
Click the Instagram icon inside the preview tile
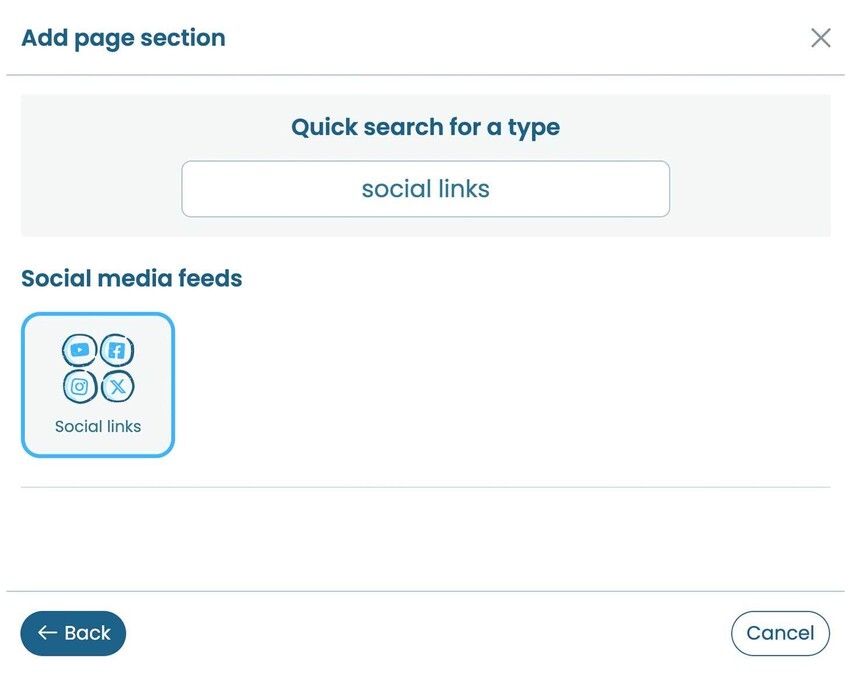(79, 386)
